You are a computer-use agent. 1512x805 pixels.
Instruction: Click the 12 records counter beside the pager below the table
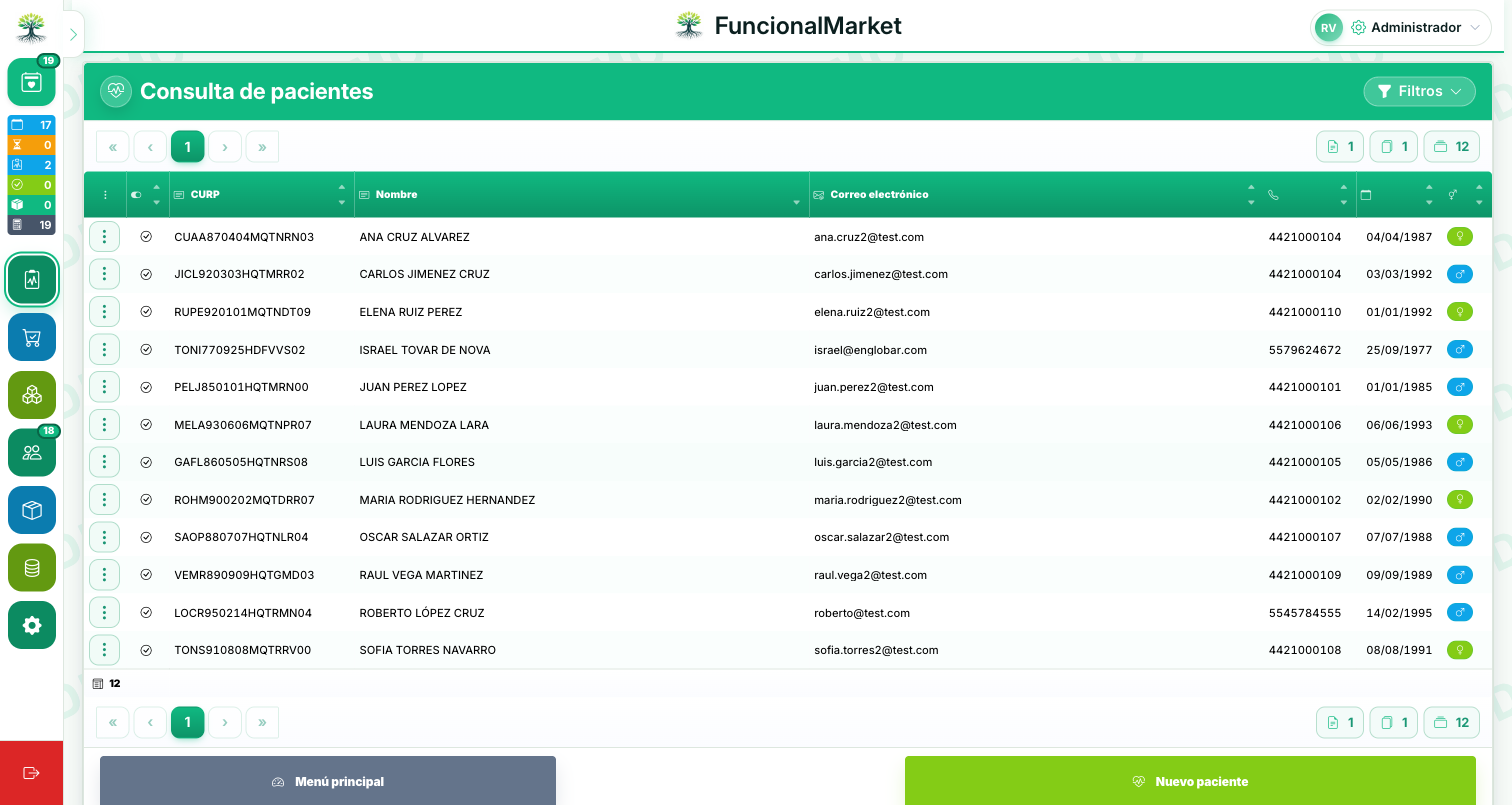coord(1451,722)
